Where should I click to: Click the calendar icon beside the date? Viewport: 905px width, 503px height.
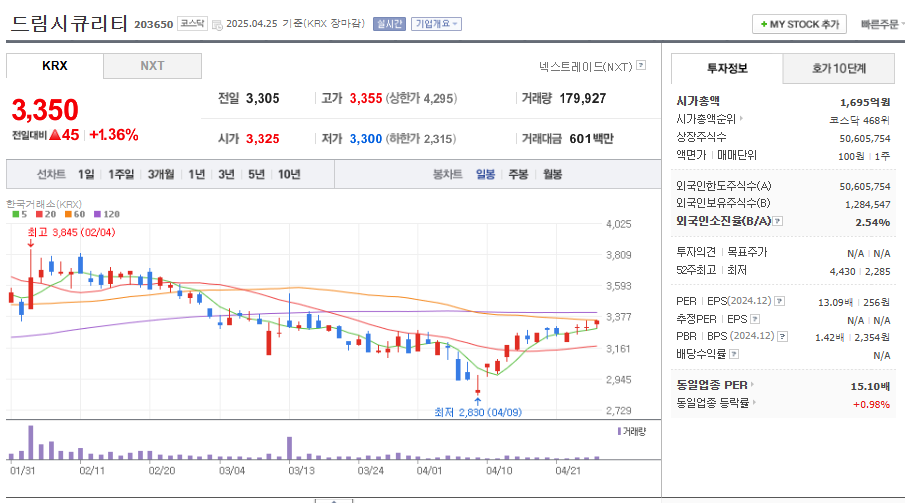(217, 25)
